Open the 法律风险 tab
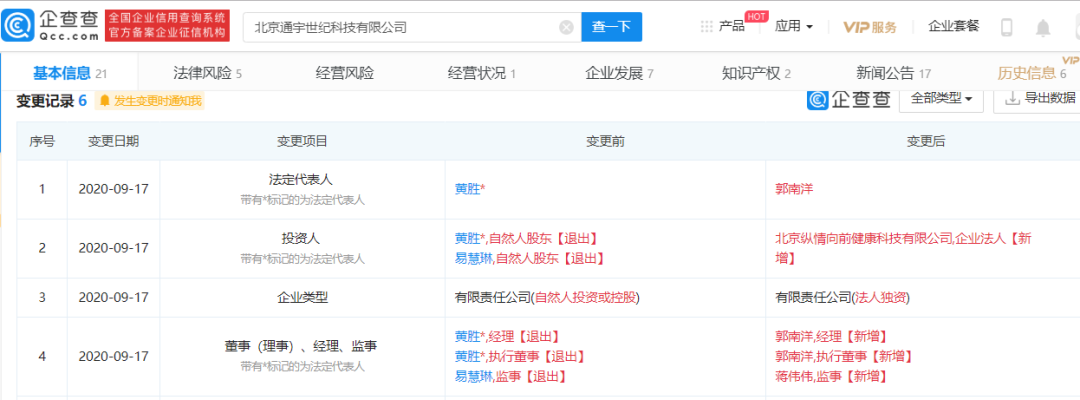The height and width of the screenshot is (400, 1080). click(207, 73)
